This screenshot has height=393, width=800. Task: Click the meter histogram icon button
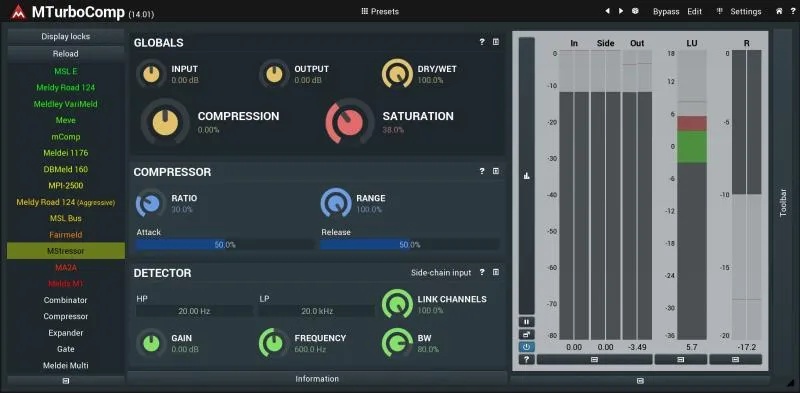coord(527,176)
